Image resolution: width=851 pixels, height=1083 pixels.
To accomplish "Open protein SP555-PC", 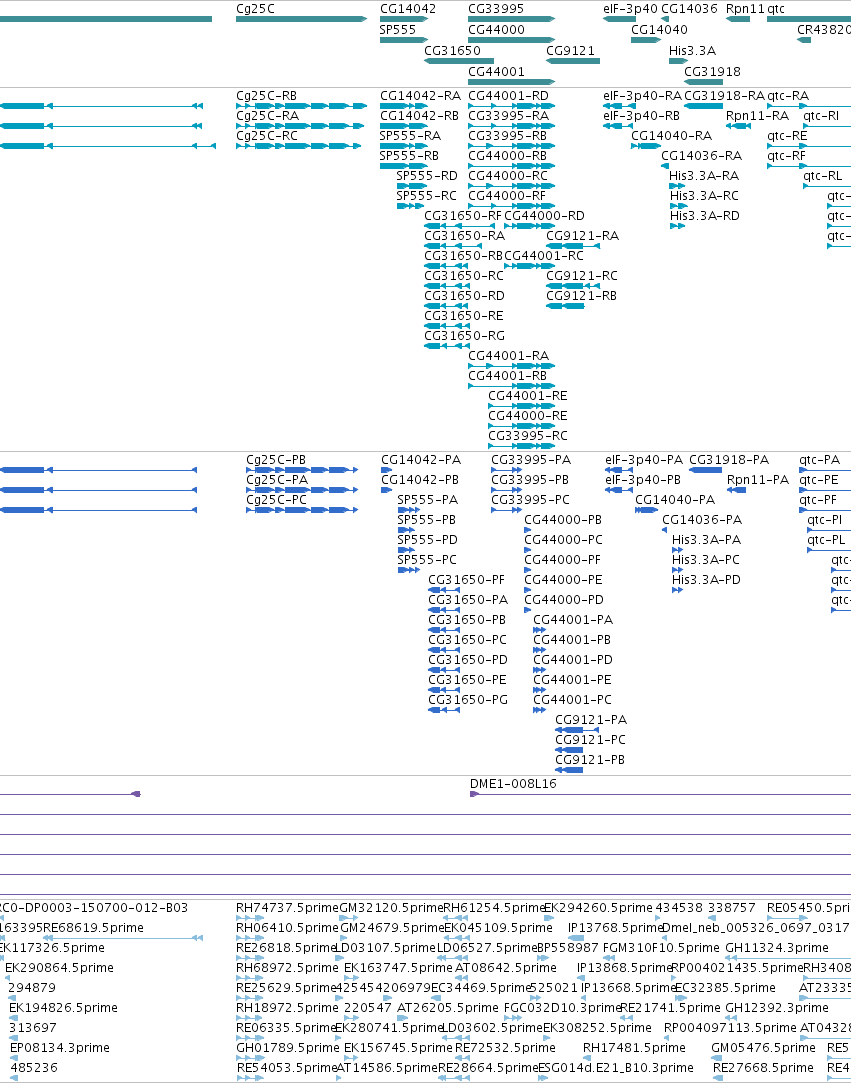I will [x=427, y=559].
